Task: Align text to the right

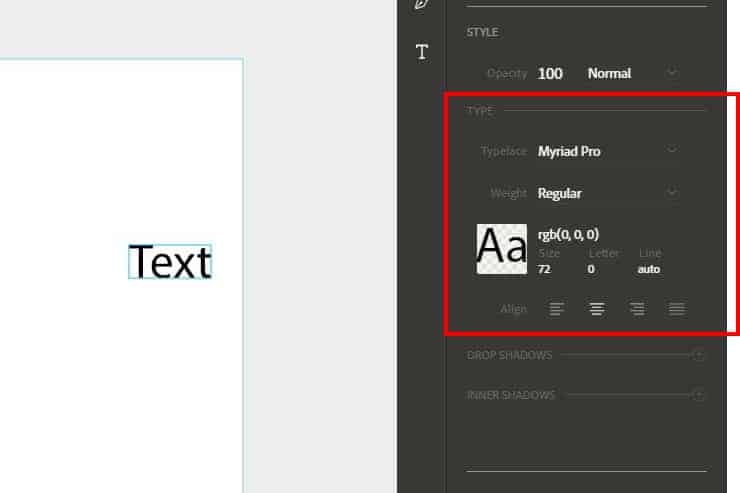Action: click(x=637, y=309)
